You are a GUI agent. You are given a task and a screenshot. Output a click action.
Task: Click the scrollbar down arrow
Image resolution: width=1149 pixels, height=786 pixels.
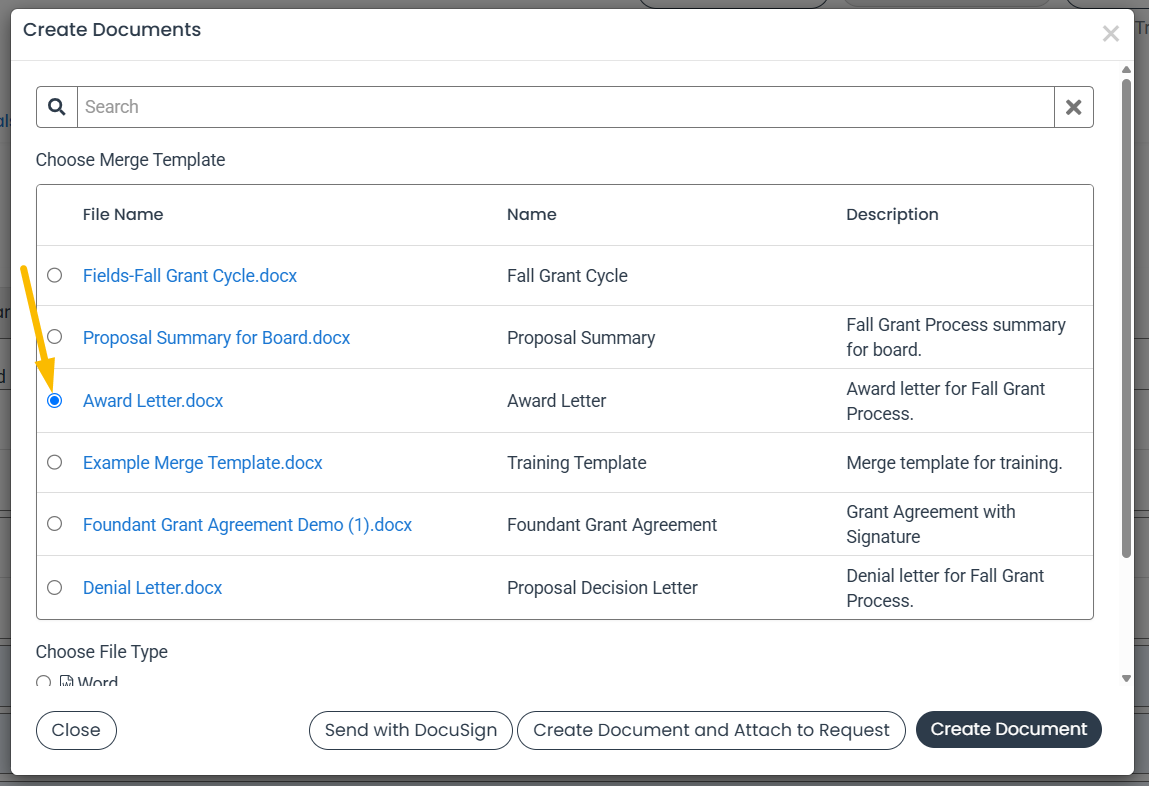[x=1126, y=679]
